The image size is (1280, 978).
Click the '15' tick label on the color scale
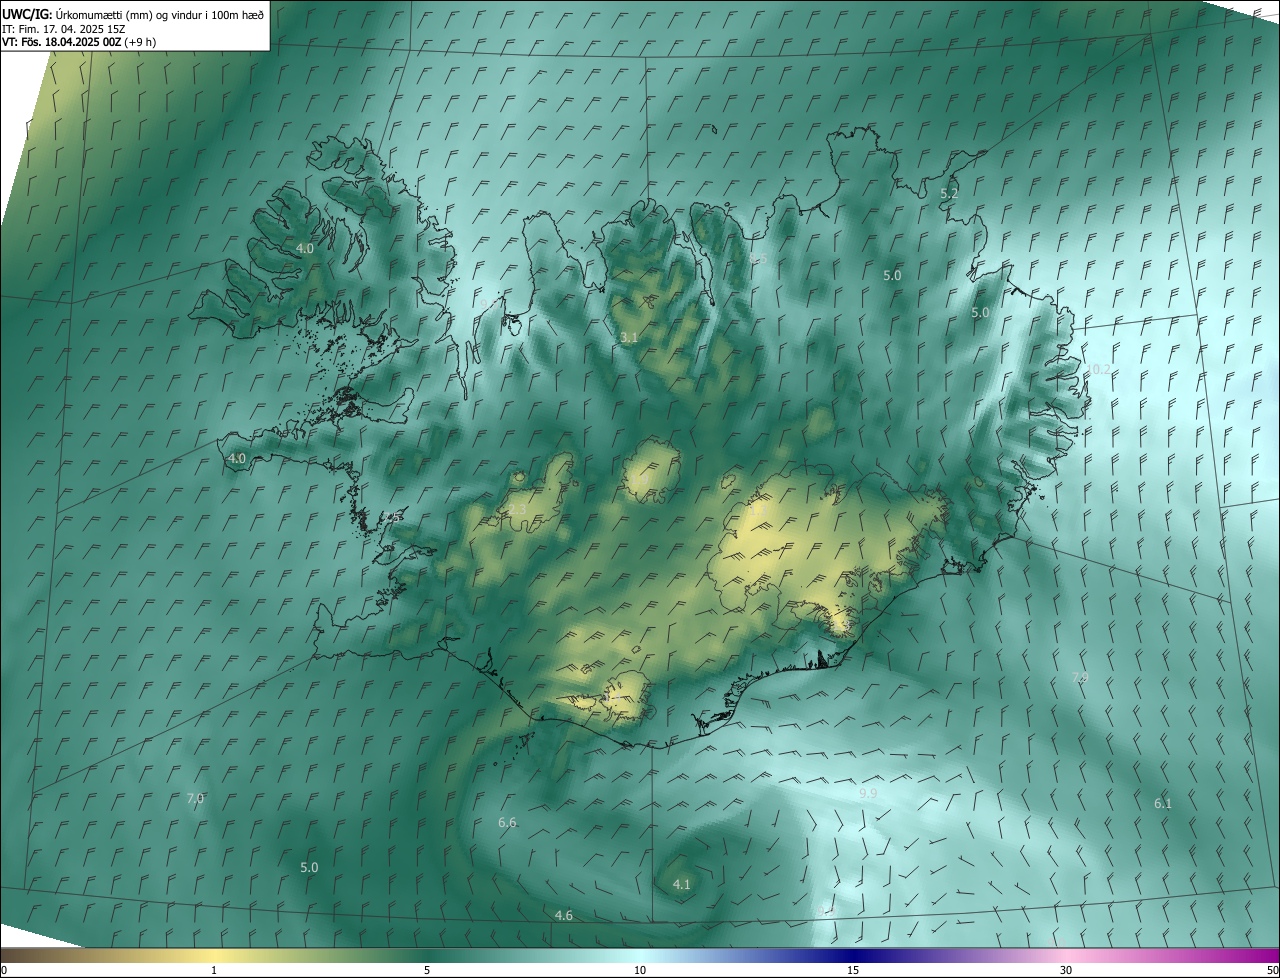click(x=853, y=970)
